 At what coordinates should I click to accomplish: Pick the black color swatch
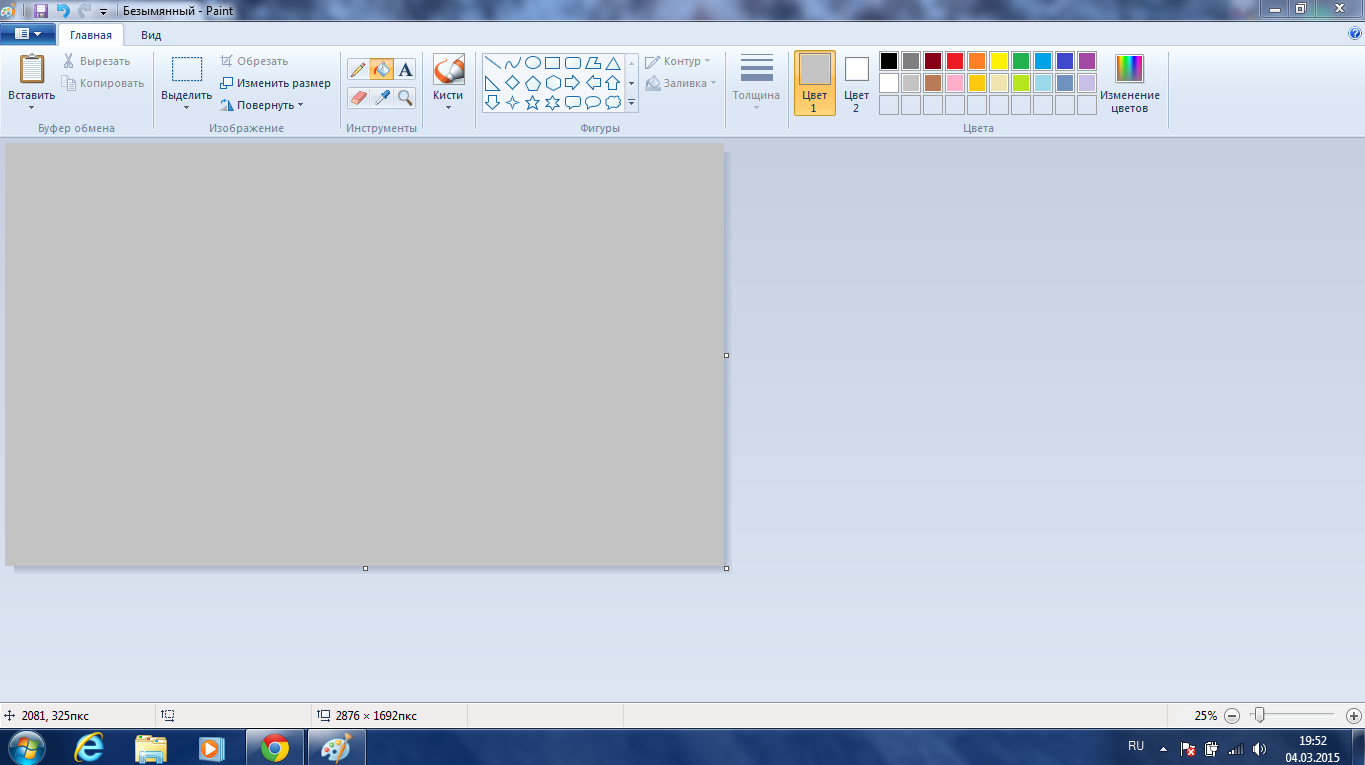tap(889, 61)
